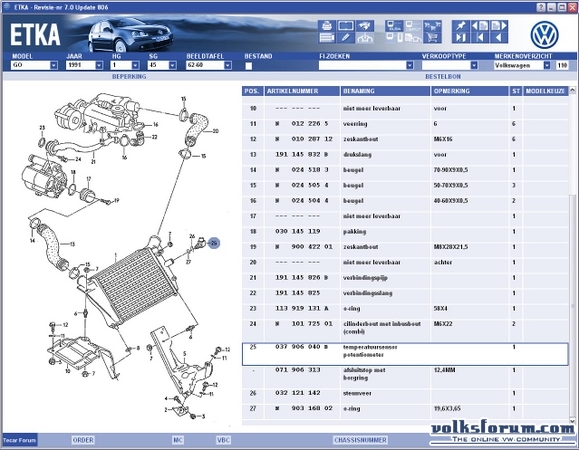This screenshot has height=450, width=579.
Task: Click the help question mark in title bar
Action: click(x=541, y=7)
